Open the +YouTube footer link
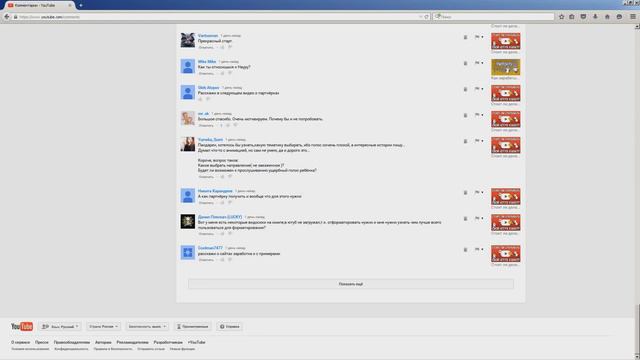This screenshot has width=640, height=360. coord(196,342)
